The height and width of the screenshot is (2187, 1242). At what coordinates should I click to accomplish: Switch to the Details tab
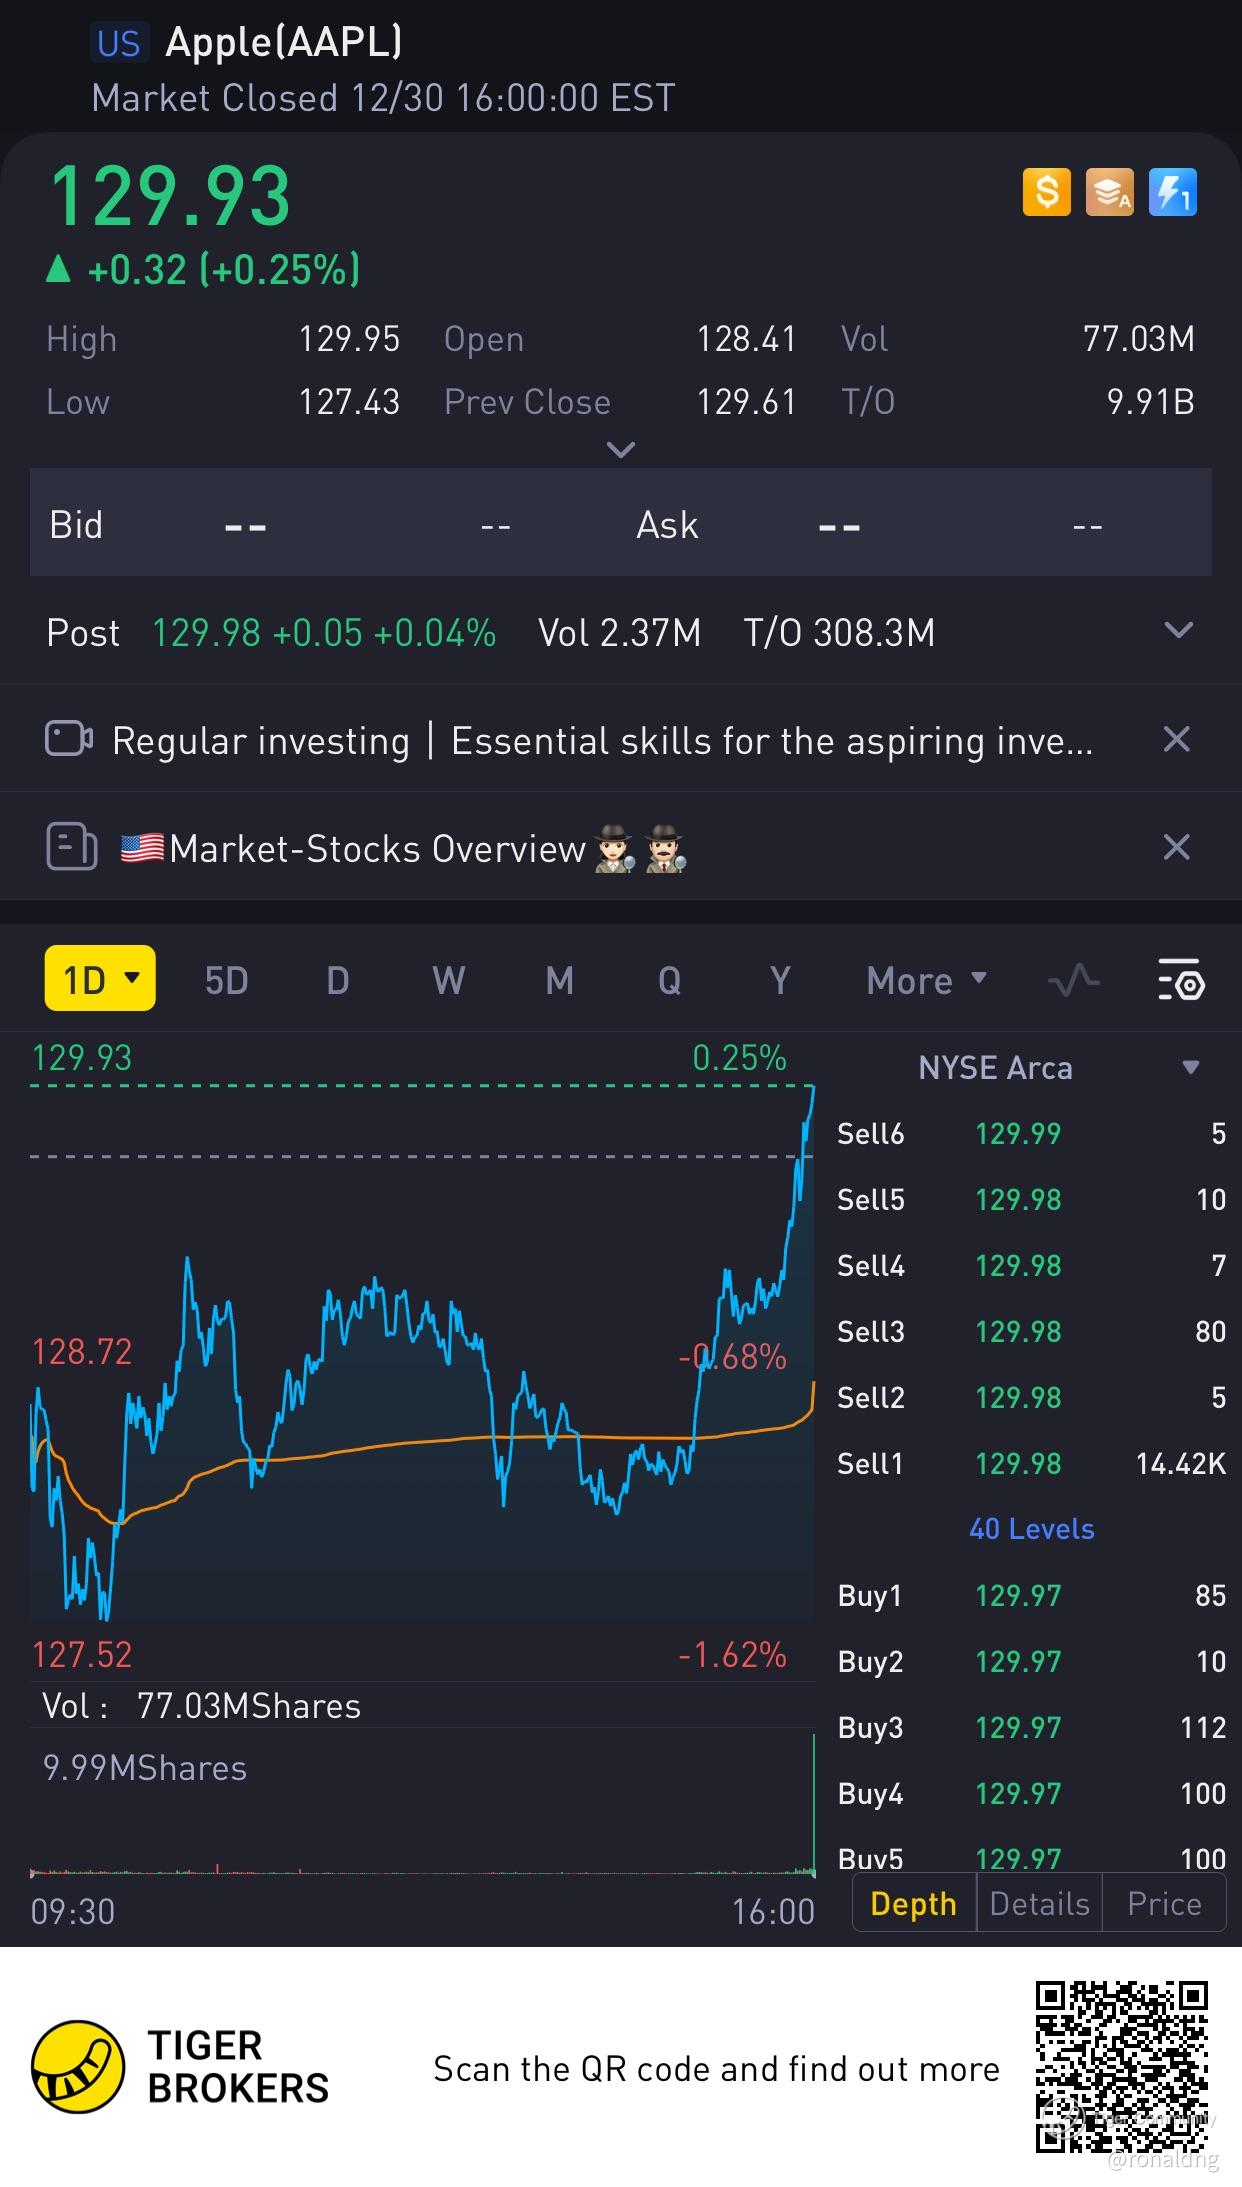click(x=1039, y=1904)
